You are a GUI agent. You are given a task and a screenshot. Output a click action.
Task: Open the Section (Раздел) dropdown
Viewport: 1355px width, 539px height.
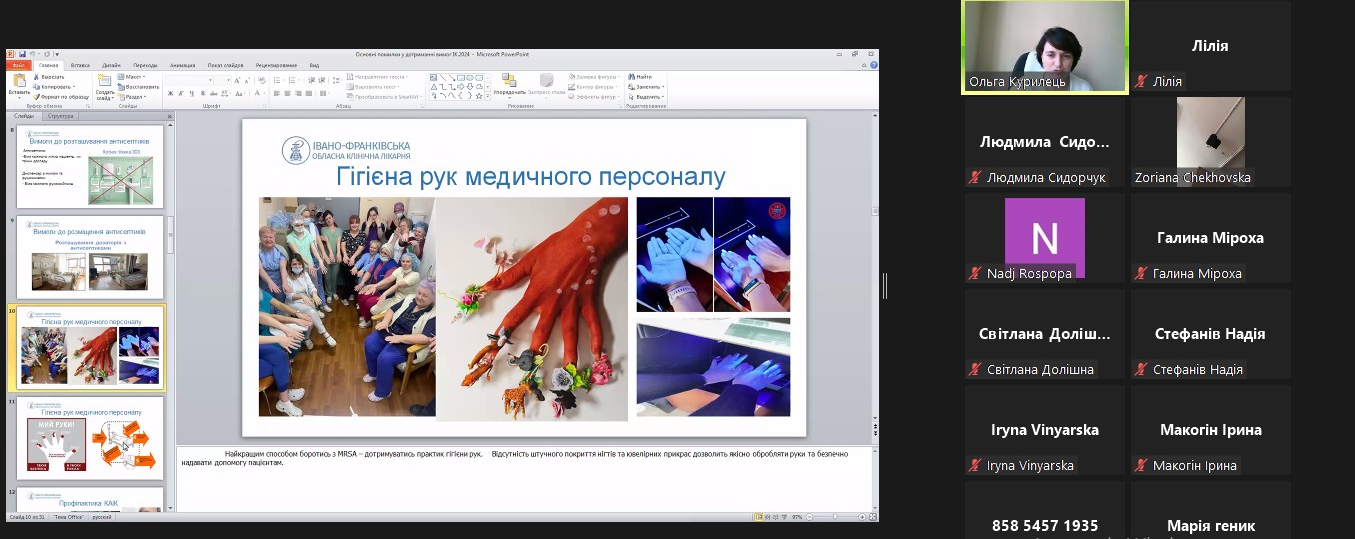[x=135, y=97]
